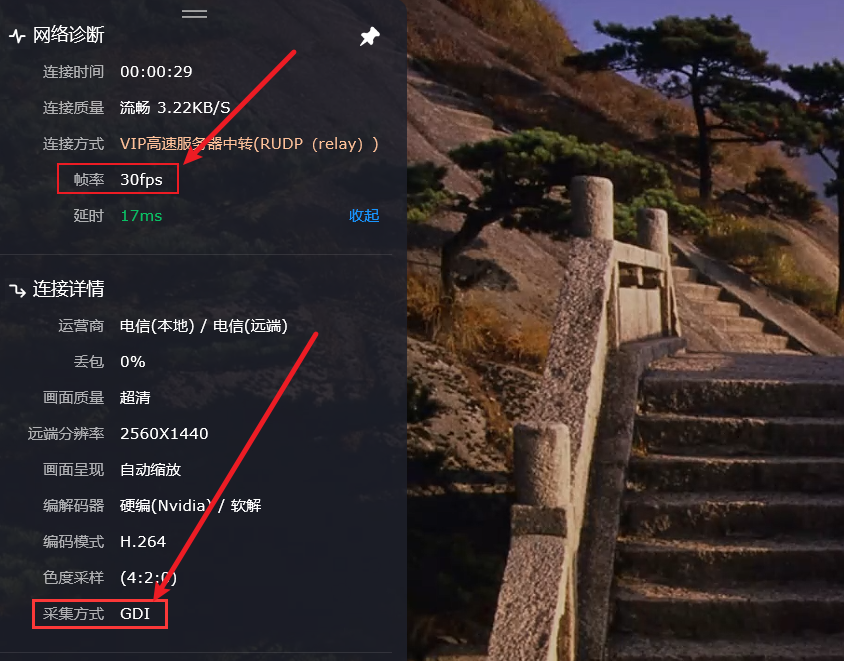Click the 流畅 3.22KB/S quality value
844x661 pixels.
click(175, 108)
